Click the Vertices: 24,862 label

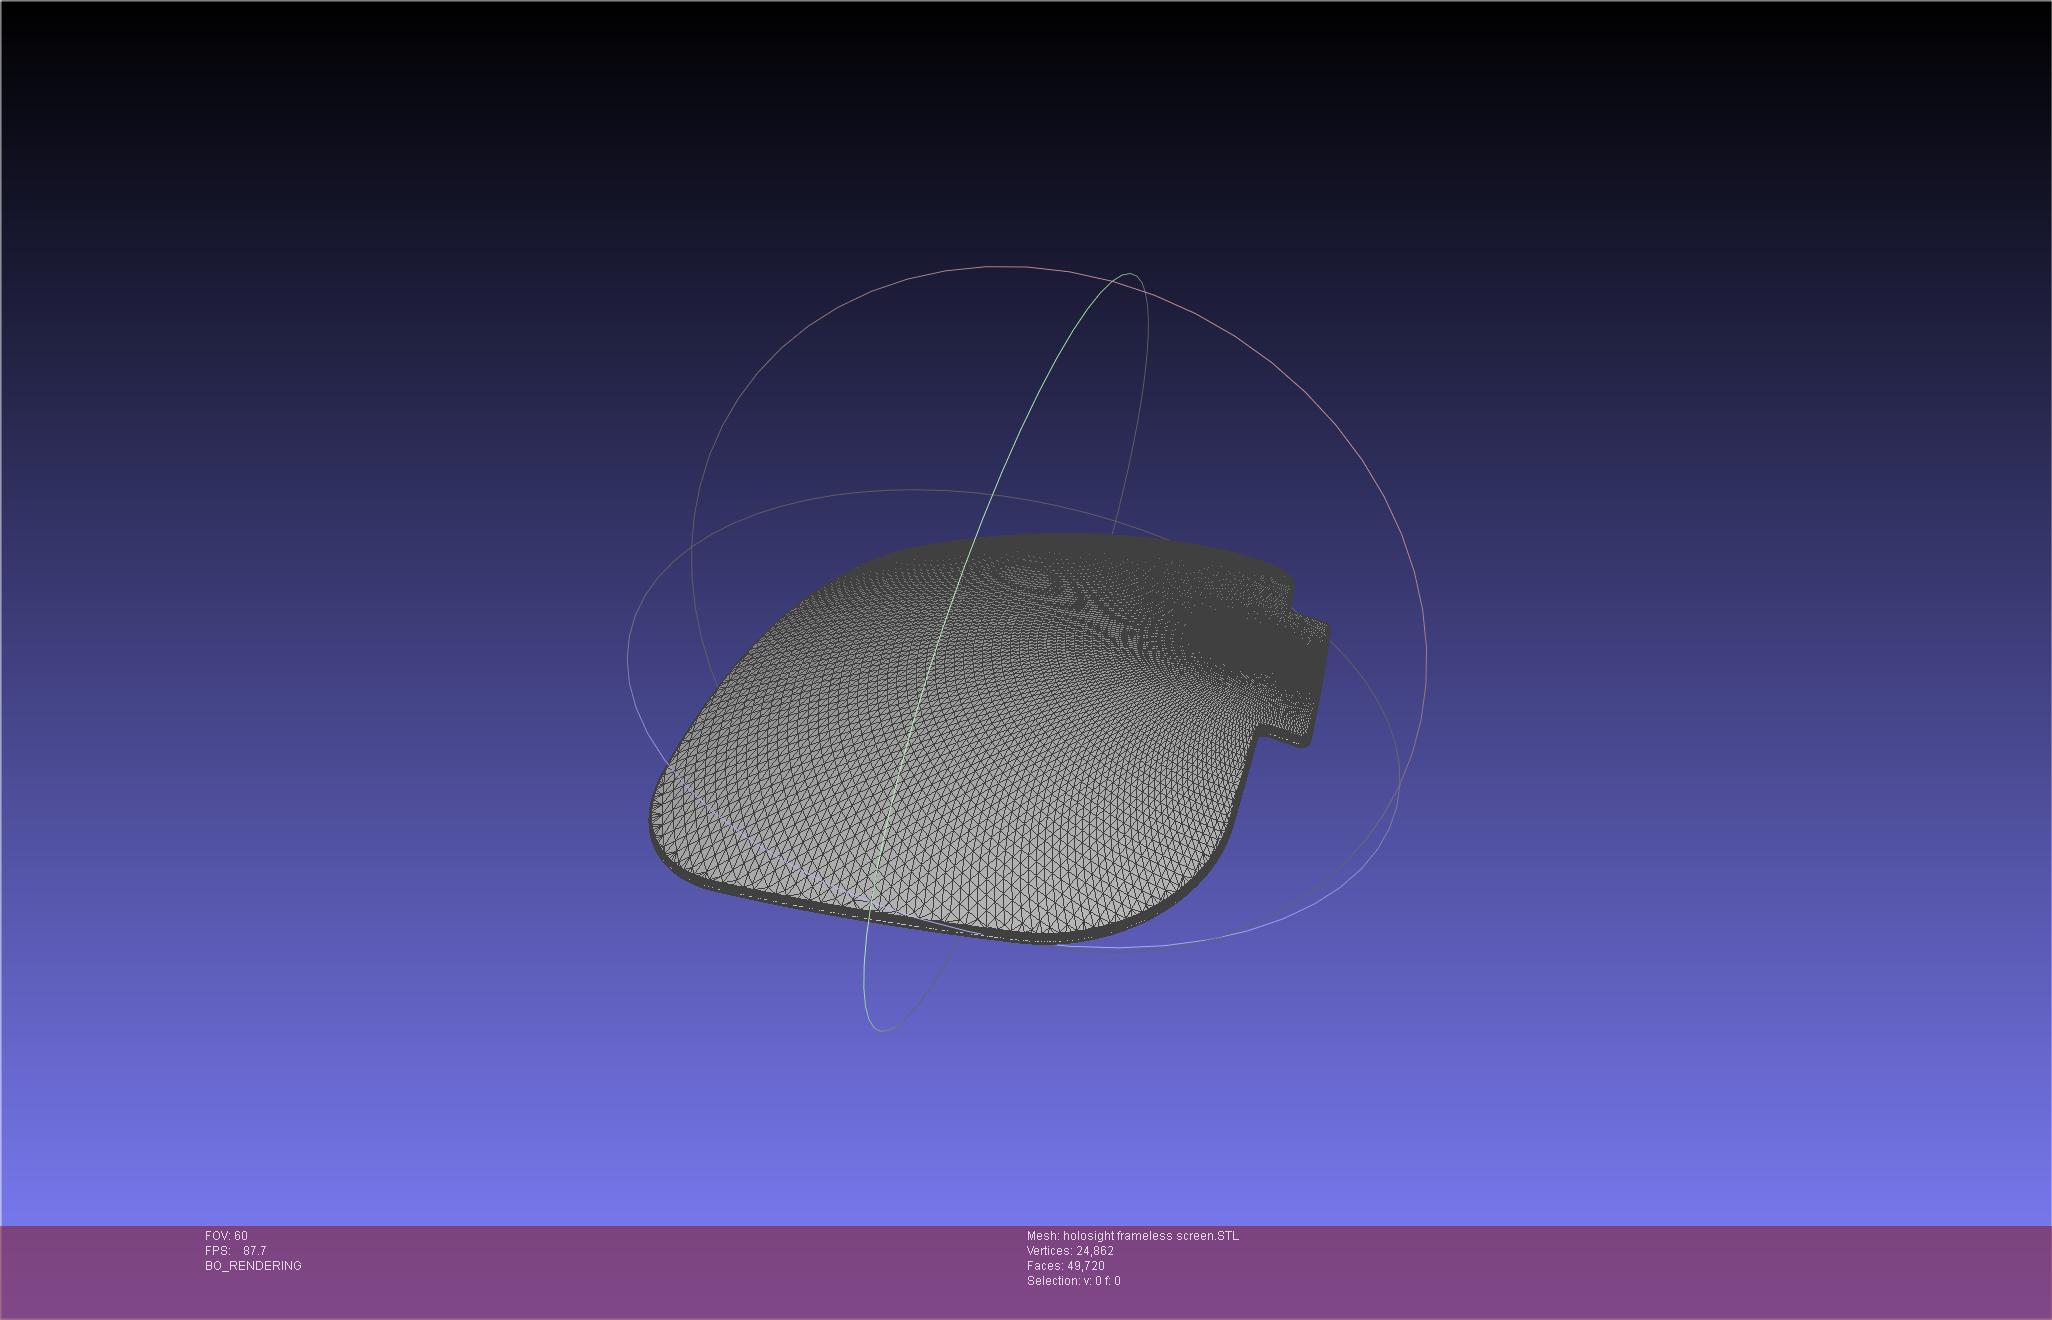coord(1070,1251)
